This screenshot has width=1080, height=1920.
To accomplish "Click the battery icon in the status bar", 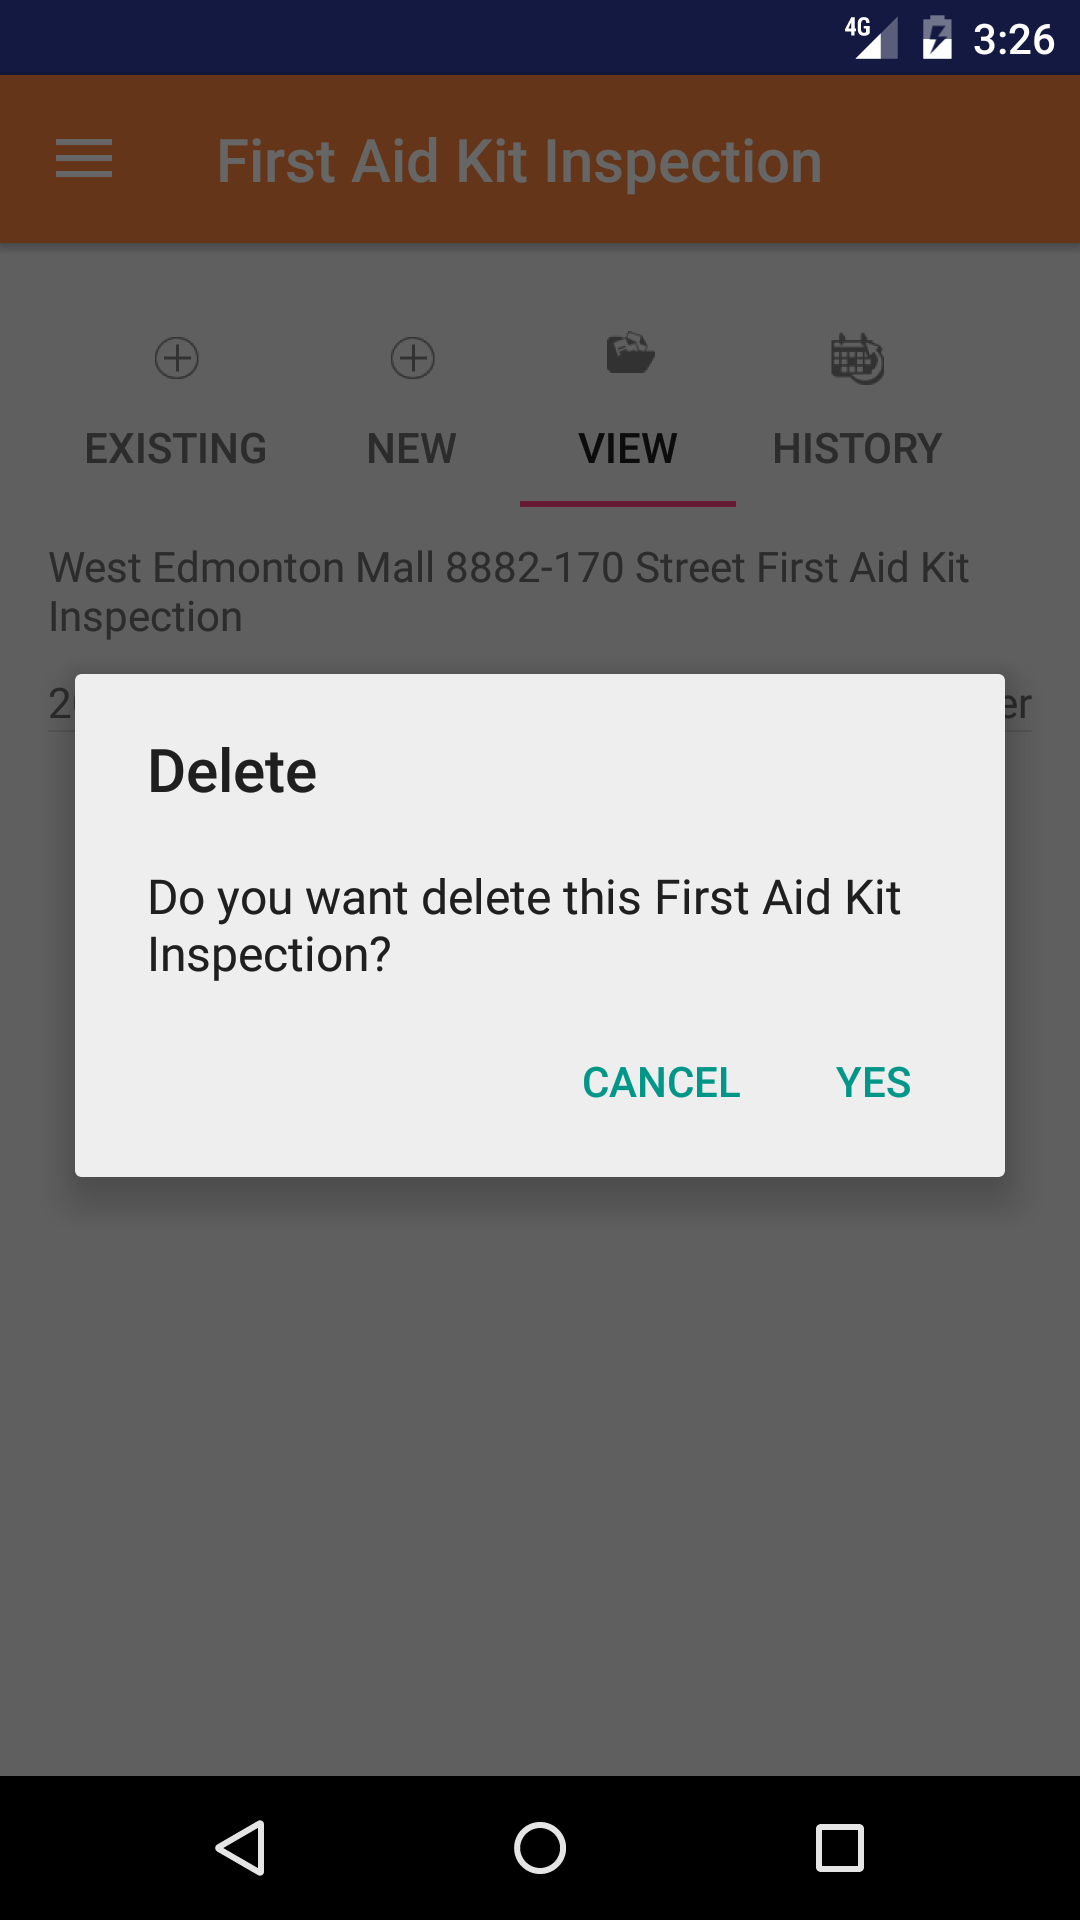I will pyautogui.click(x=937, y=38).
